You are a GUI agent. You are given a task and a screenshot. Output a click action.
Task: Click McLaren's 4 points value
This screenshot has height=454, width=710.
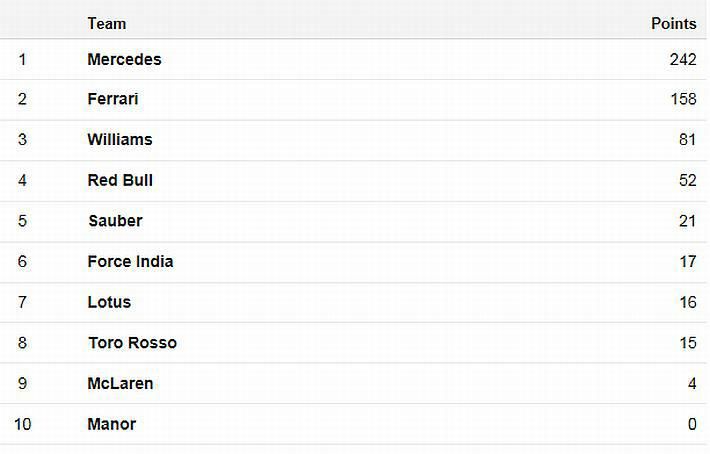pyautogui.click(x=691, y=383)
